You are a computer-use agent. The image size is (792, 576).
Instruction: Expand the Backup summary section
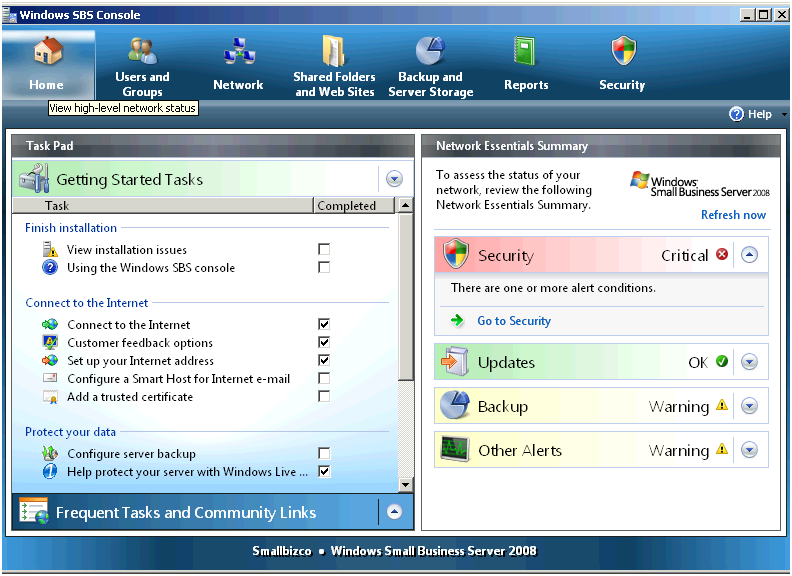click(x=750, y=406)
